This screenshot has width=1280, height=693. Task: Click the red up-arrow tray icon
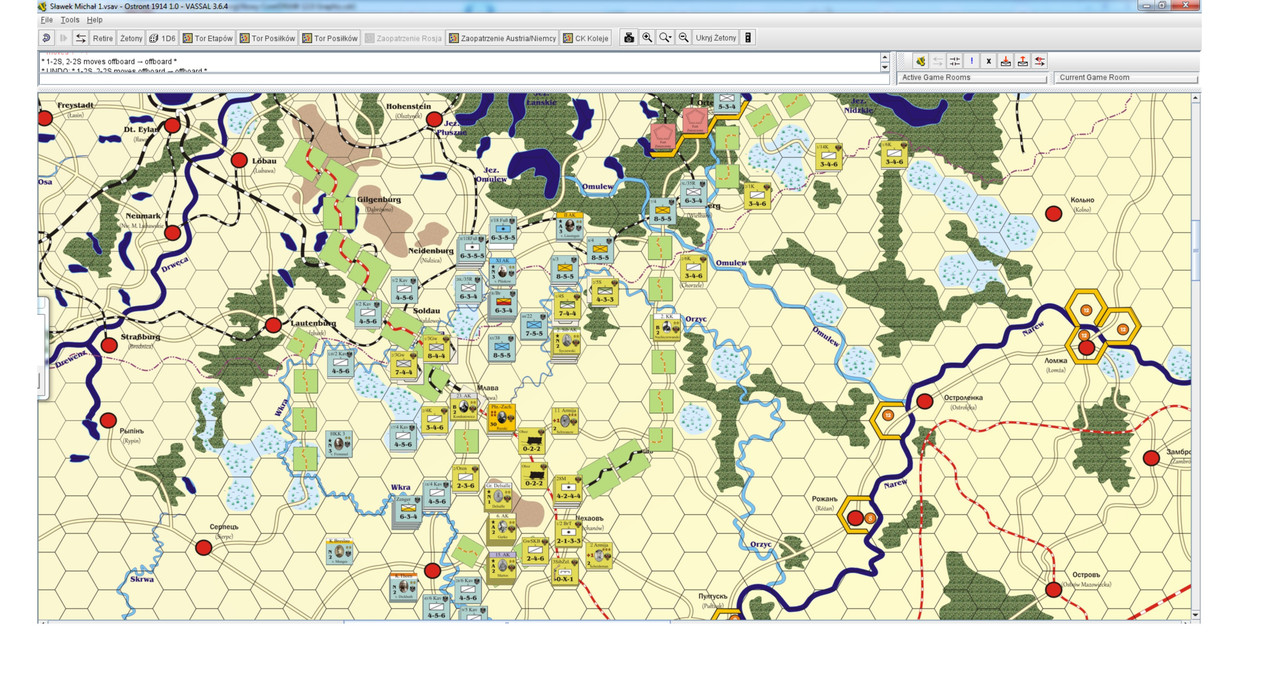pyautogui.click(x=1022, y=61)
